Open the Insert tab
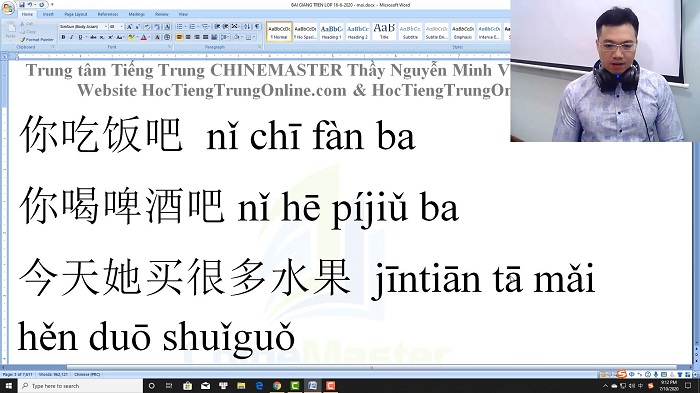 (x=48, y=14)
